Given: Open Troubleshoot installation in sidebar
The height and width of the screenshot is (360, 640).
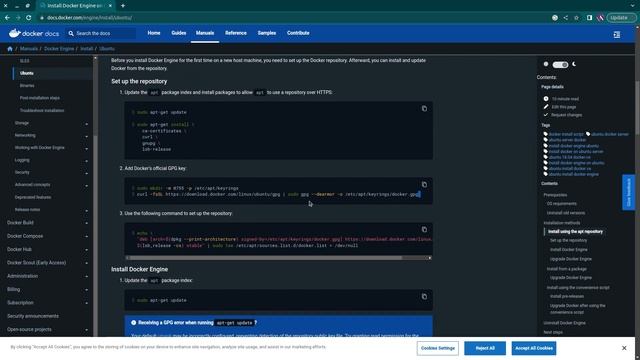Looking at the screenshot, I should point(42,111).
